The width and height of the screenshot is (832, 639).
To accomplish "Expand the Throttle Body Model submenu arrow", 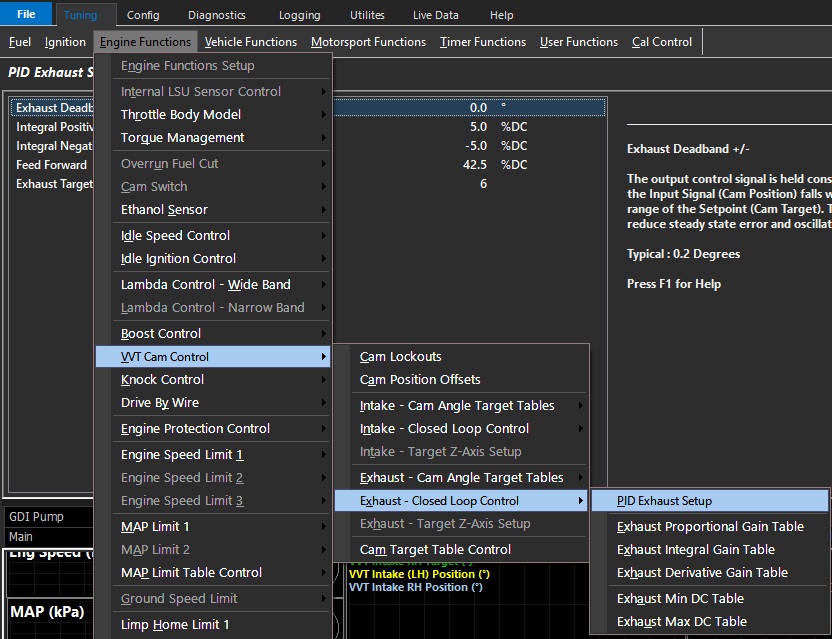I will (323, 115).
